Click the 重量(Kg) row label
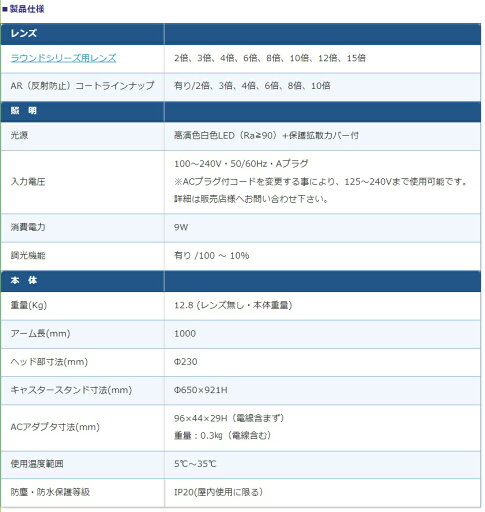 point(29,305)
